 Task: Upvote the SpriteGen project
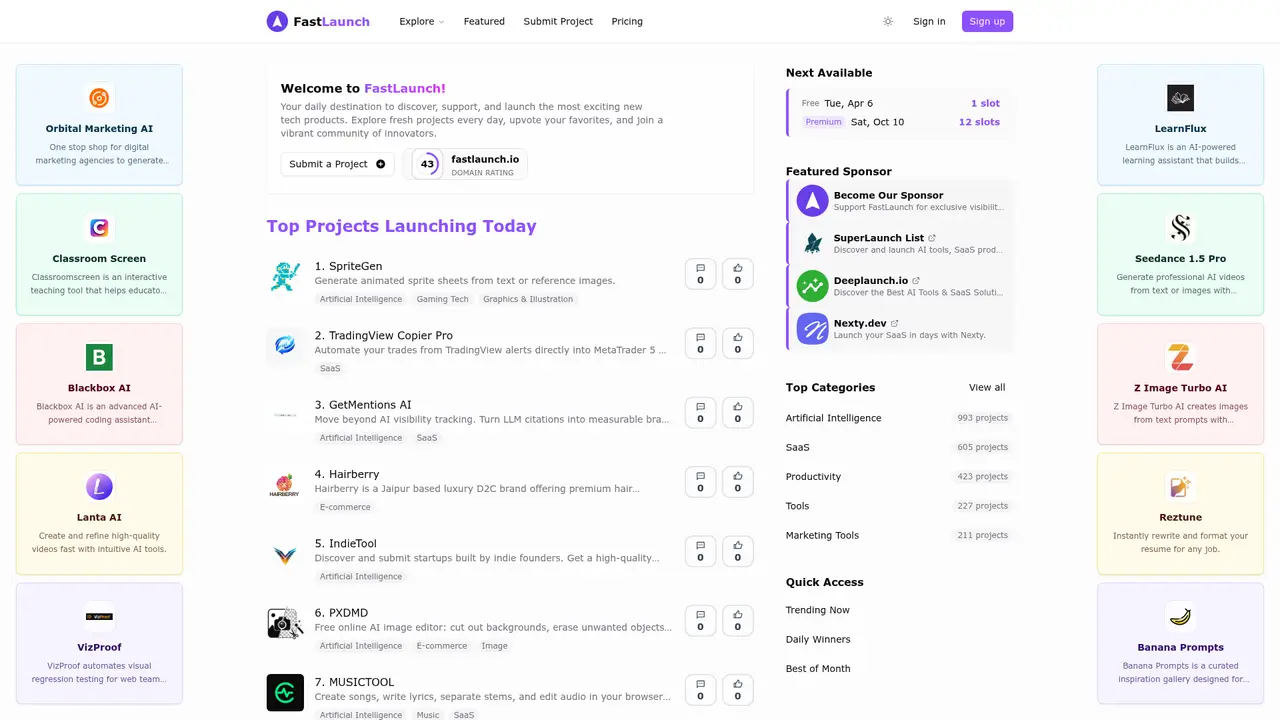[x=738, y=274]
